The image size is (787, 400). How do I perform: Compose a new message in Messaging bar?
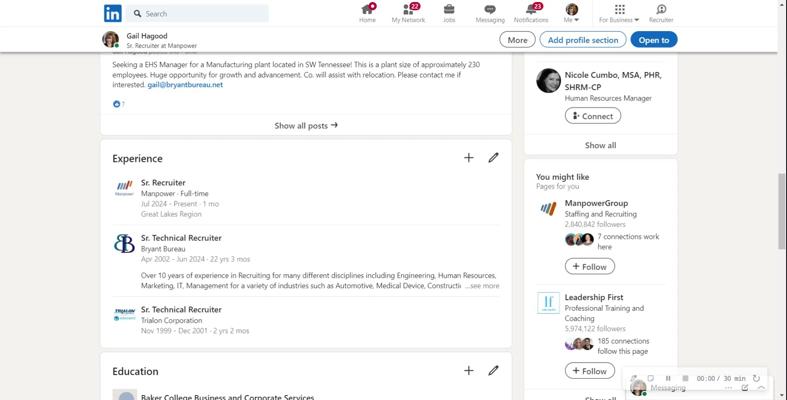click(745, 388)
